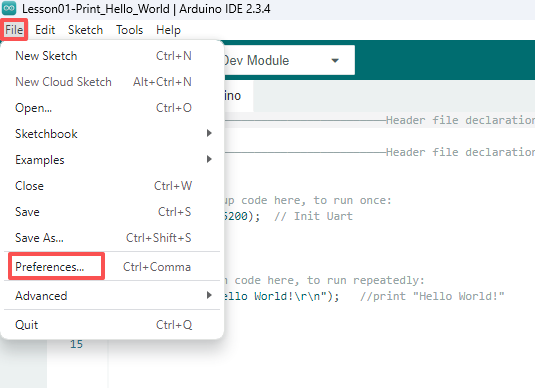Expand the Examples submenu
Image resolution: width=535 pixels, height=388 pixels.
(112, 160)
